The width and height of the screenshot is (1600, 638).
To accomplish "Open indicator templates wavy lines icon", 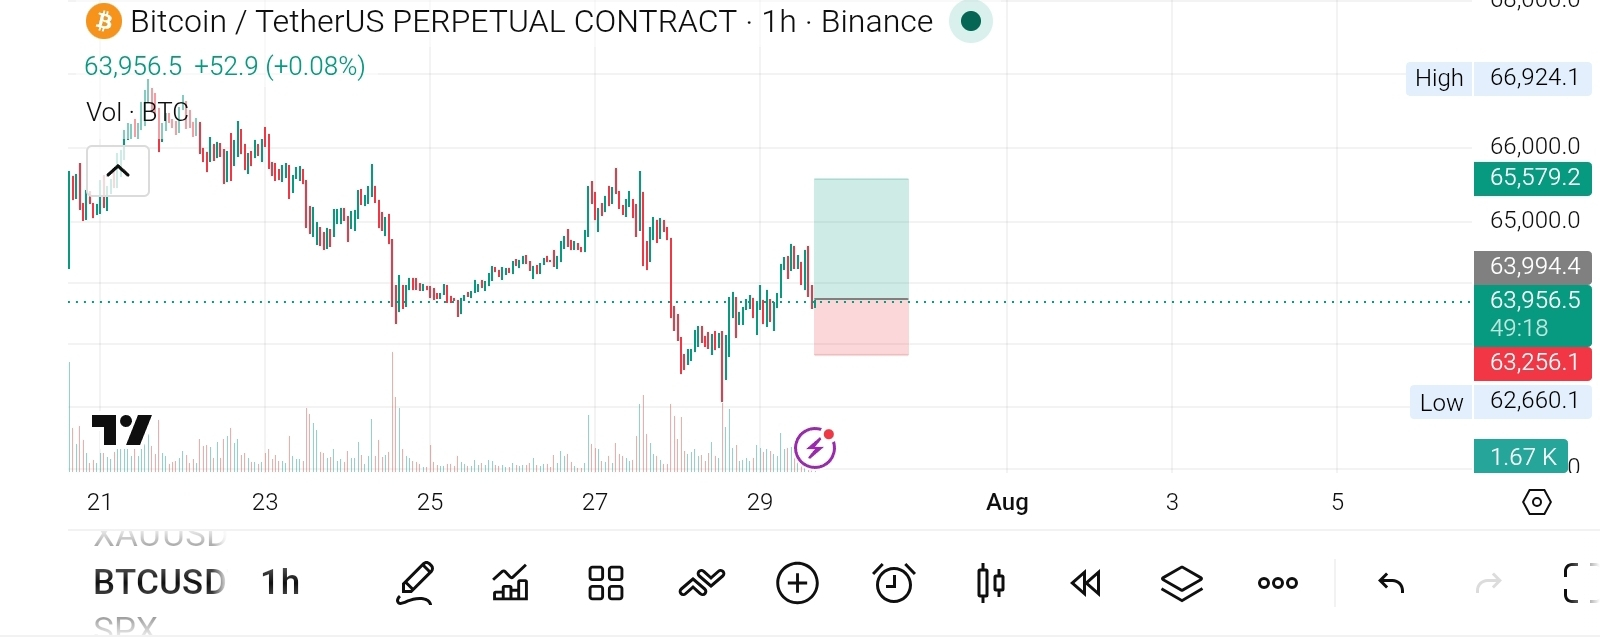I will point(701,582).
